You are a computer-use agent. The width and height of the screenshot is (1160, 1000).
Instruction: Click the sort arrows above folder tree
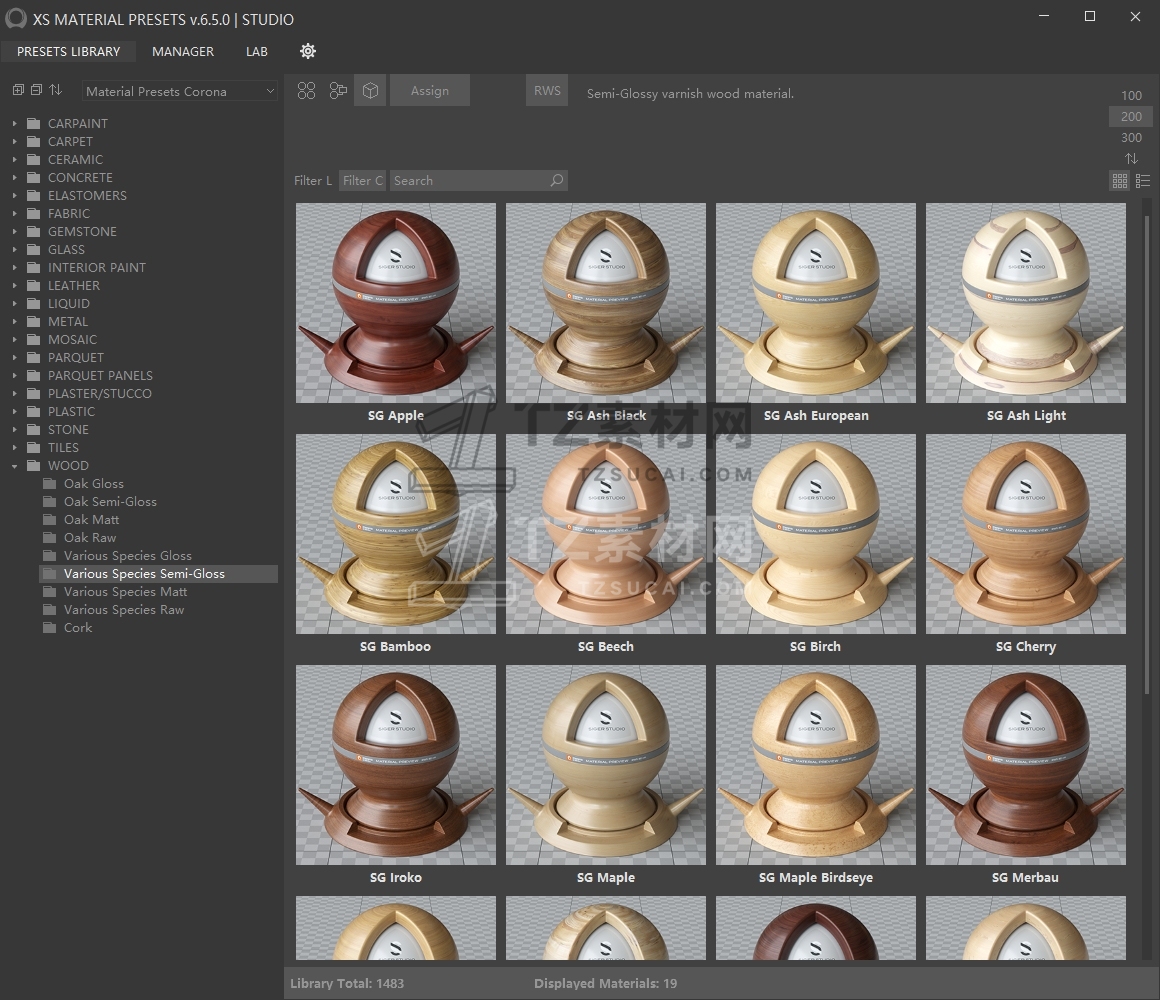tap(55, 90)
